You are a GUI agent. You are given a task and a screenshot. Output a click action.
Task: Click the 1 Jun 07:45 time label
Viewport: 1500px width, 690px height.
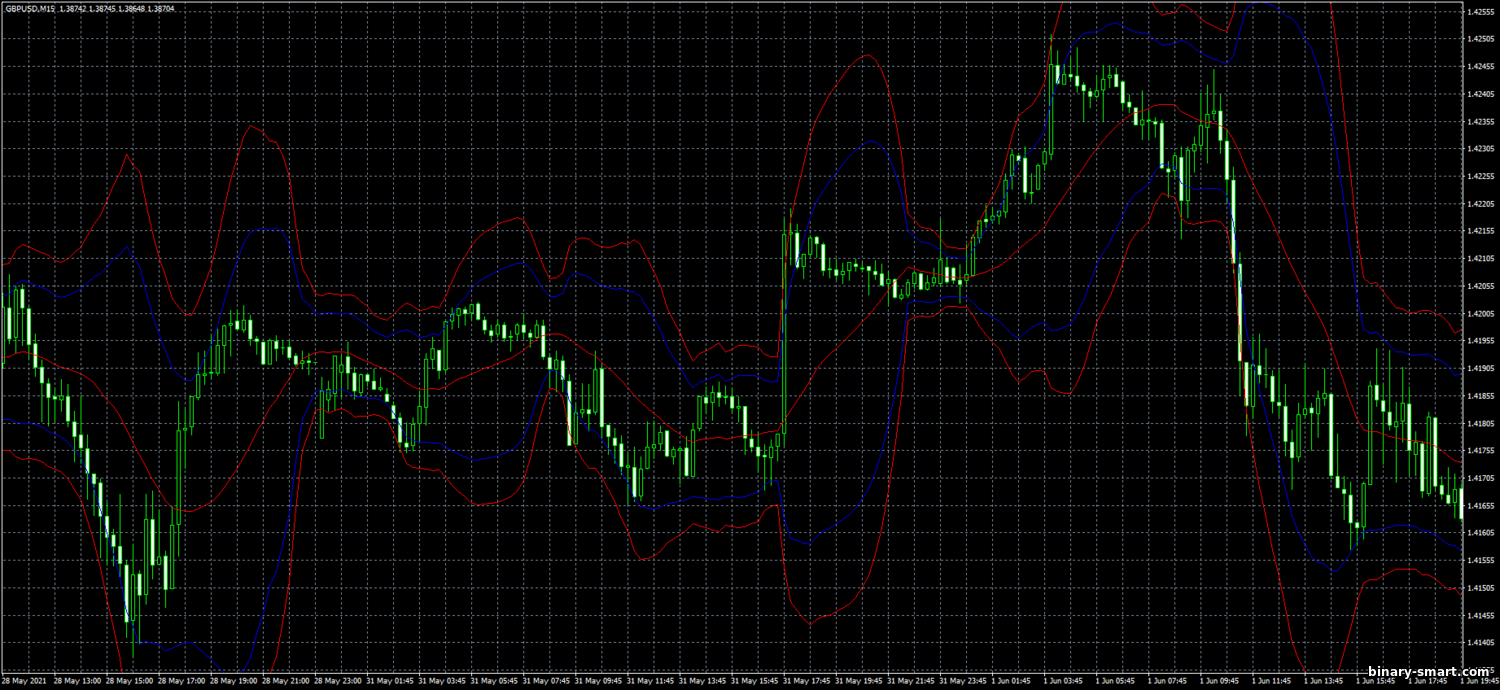(1168, 680)
